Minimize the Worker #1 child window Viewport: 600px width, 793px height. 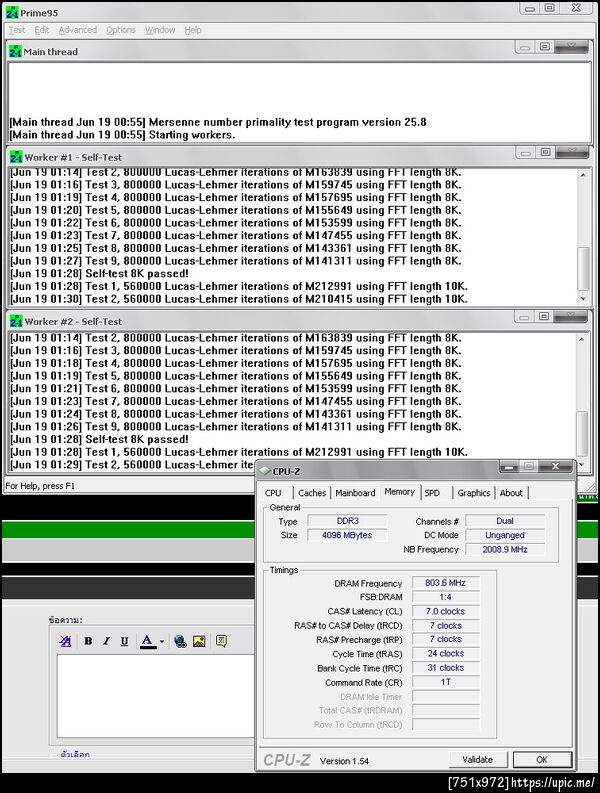click(x=525, y=152)
